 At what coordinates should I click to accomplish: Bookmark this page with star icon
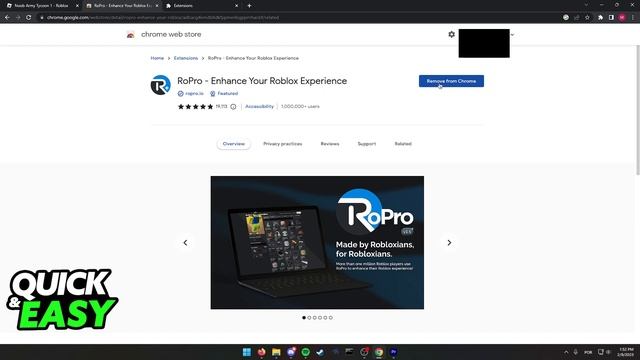click(x=587, y=18)
